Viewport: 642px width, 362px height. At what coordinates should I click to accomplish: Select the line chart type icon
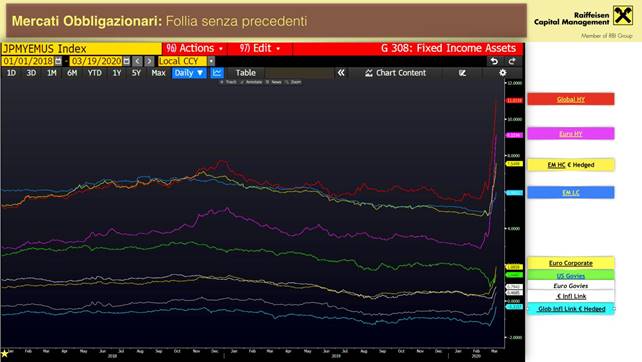217,73
